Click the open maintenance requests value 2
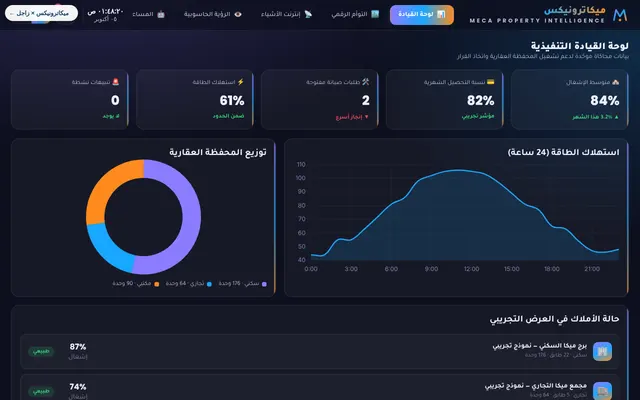This screenshot has height=400, width=640. click(366, 100)
